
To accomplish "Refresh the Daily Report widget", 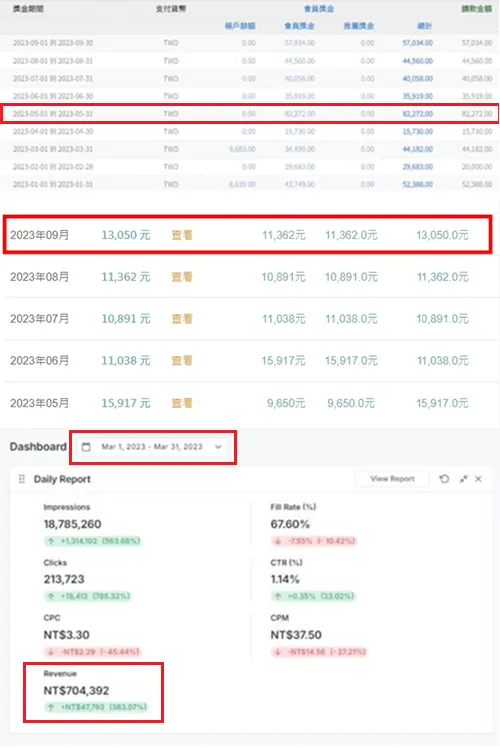I will tap(444, 479).
